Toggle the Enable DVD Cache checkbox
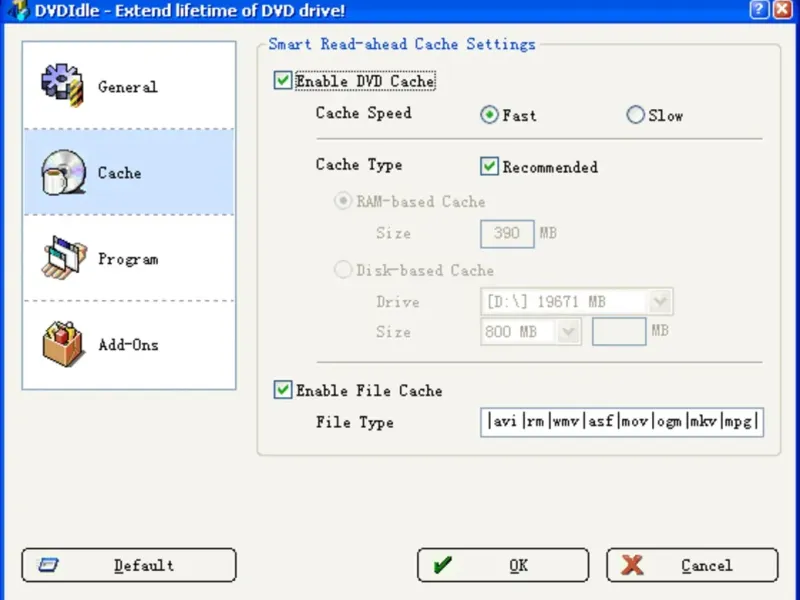Image resolution: width=800 pixels, height=600 pixels. pos(283,81)
